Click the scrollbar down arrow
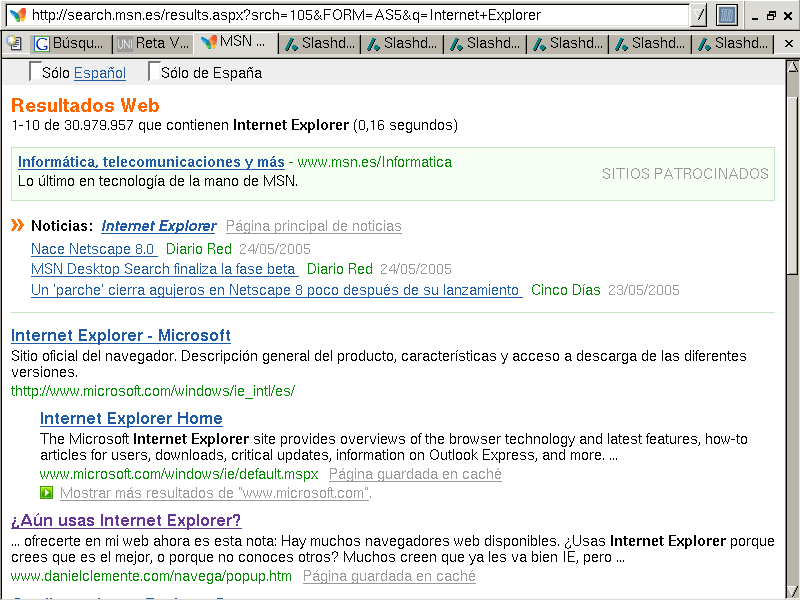This screenshot has height=600, width=800. click(792, 592)
